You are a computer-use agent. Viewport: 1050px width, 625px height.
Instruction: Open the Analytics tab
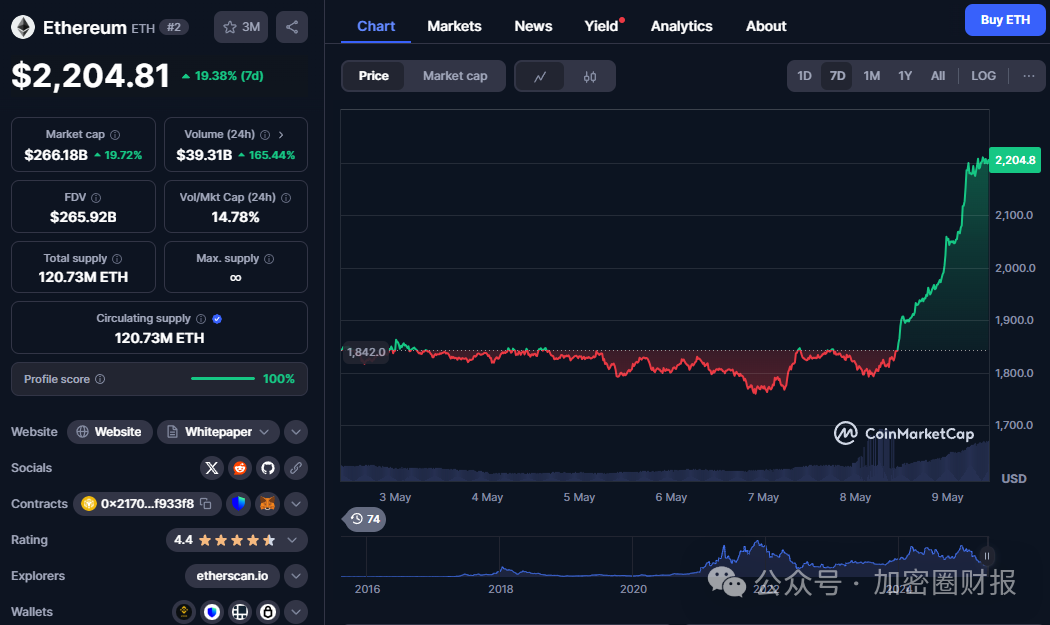682,26
